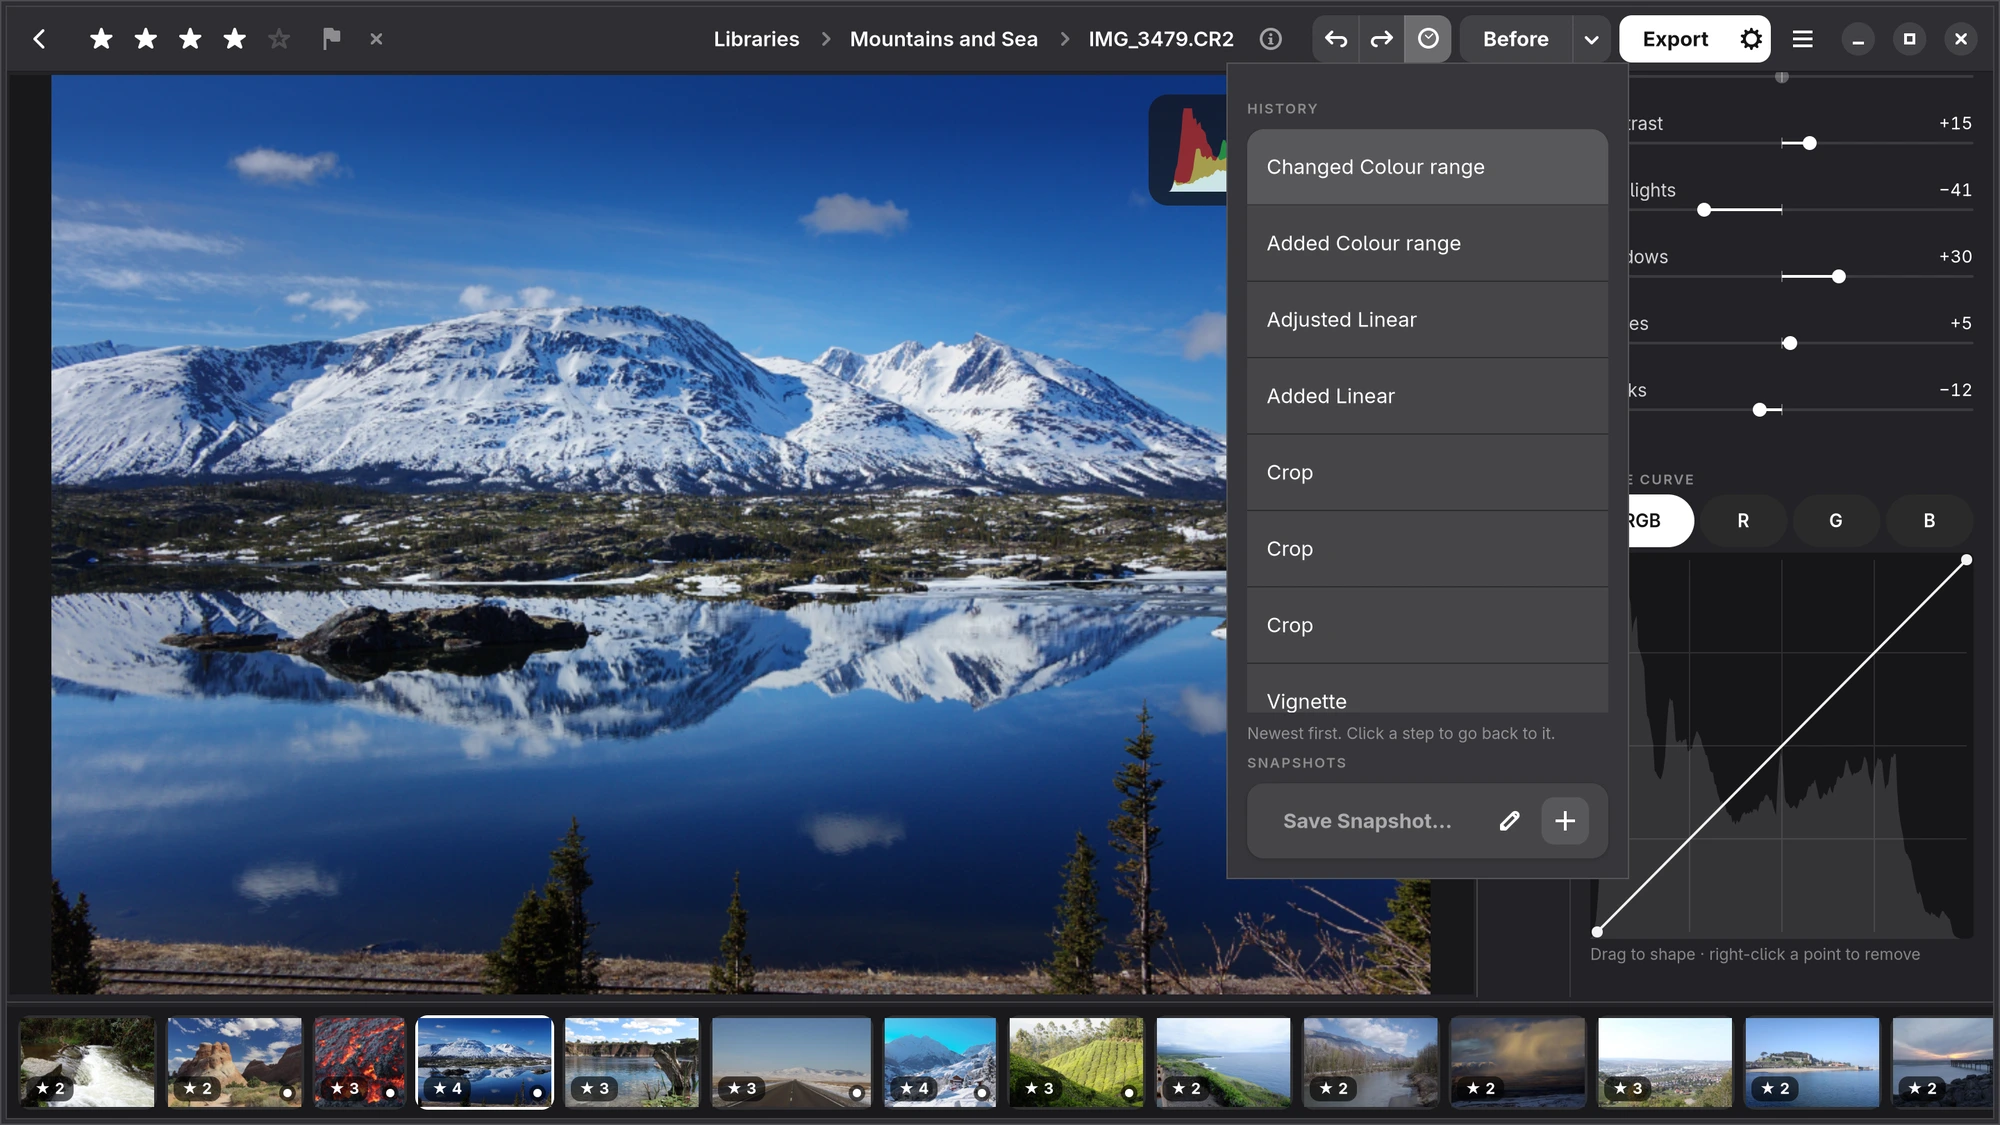Toggle the flag marker on this photo

click(331, 39)
